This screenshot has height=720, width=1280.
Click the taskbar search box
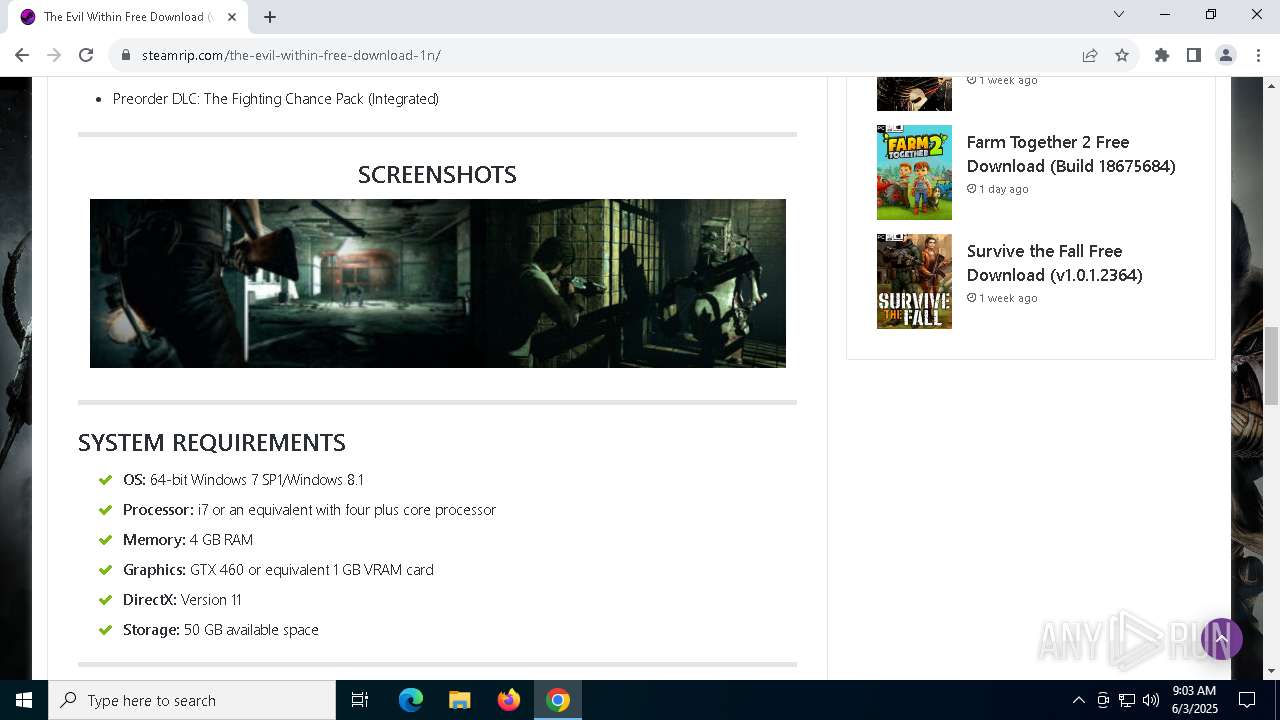pos(192,700)
